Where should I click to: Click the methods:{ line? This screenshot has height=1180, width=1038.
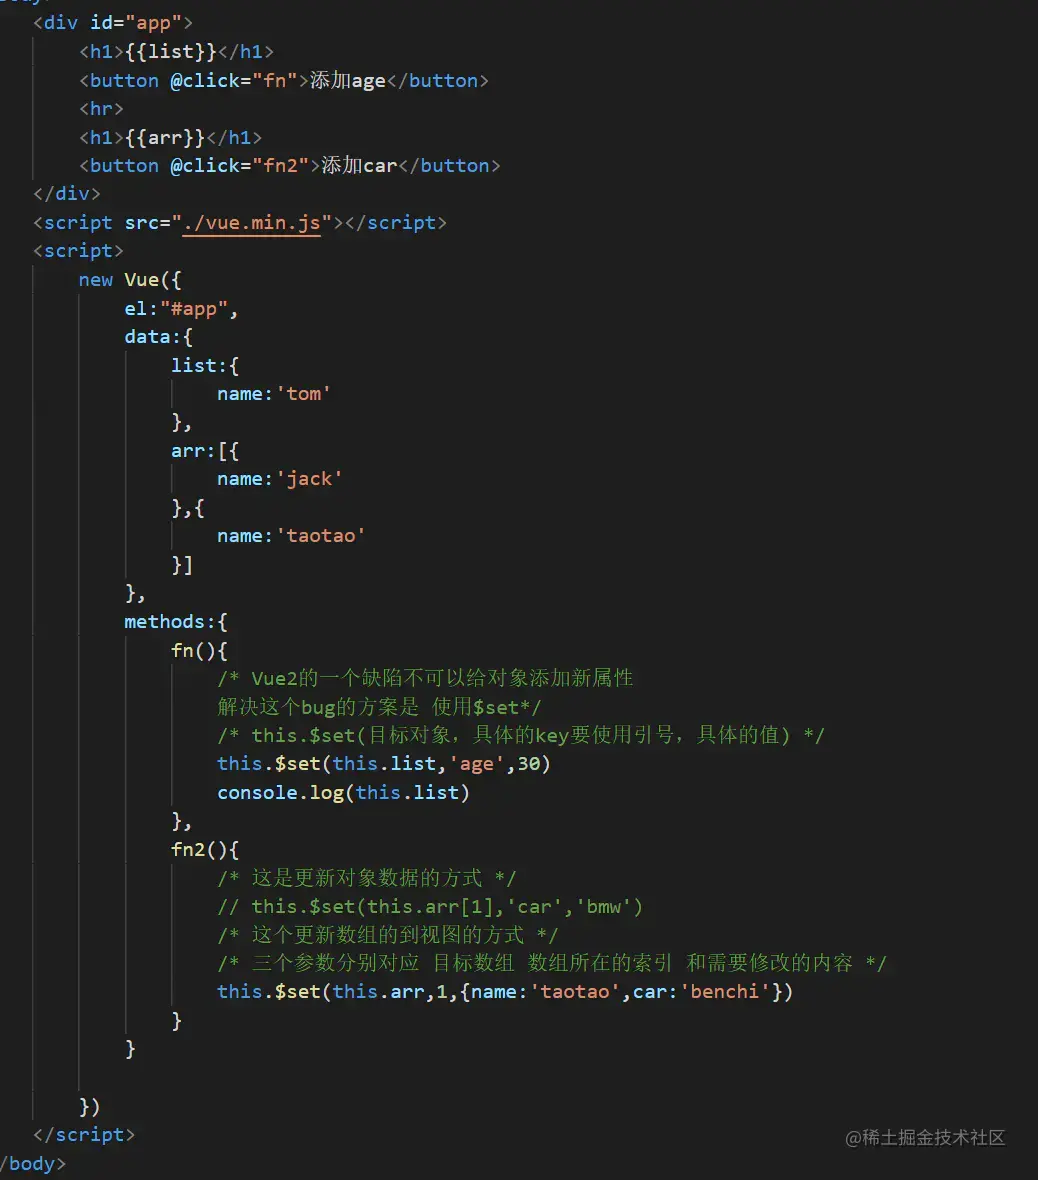click(x=176, y=622)
